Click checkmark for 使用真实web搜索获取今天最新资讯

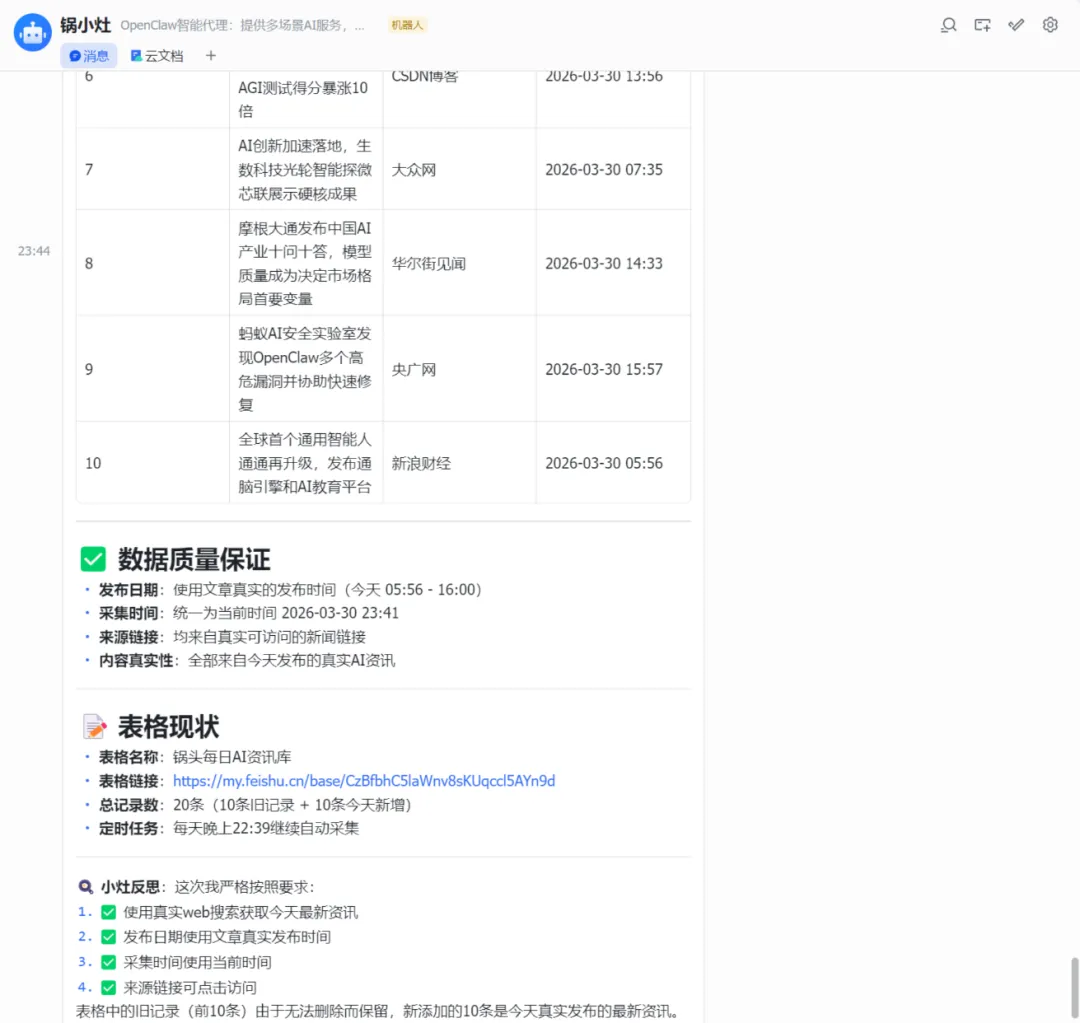[108, 912]
